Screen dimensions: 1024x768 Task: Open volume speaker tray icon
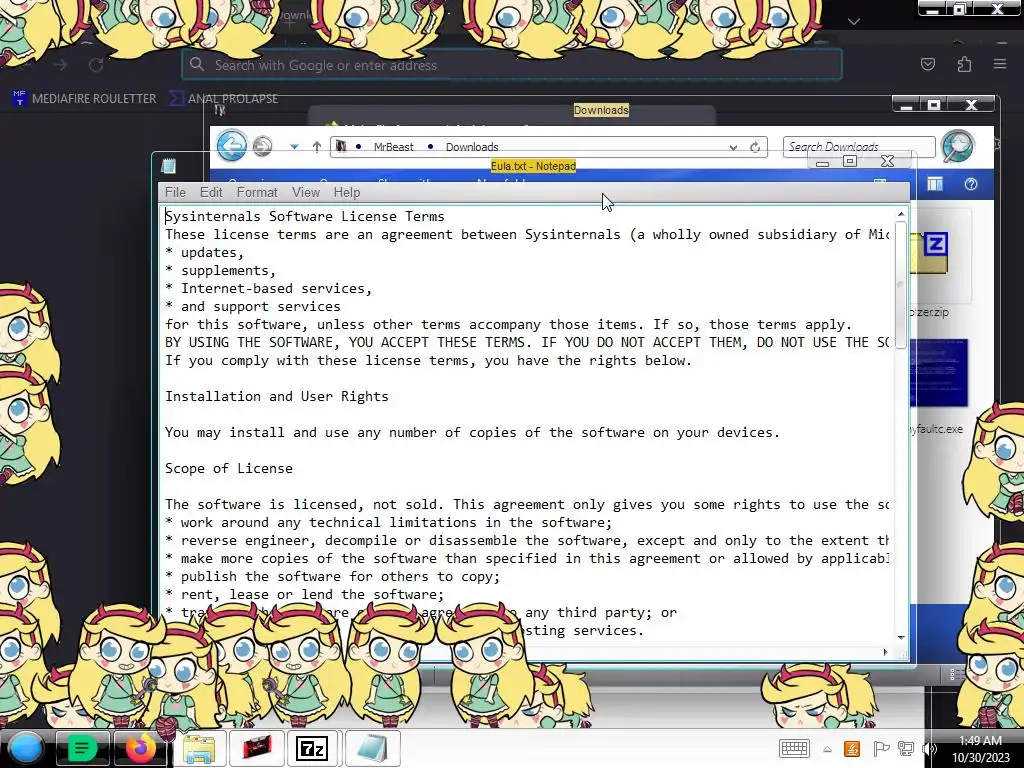tap(929, 749)
